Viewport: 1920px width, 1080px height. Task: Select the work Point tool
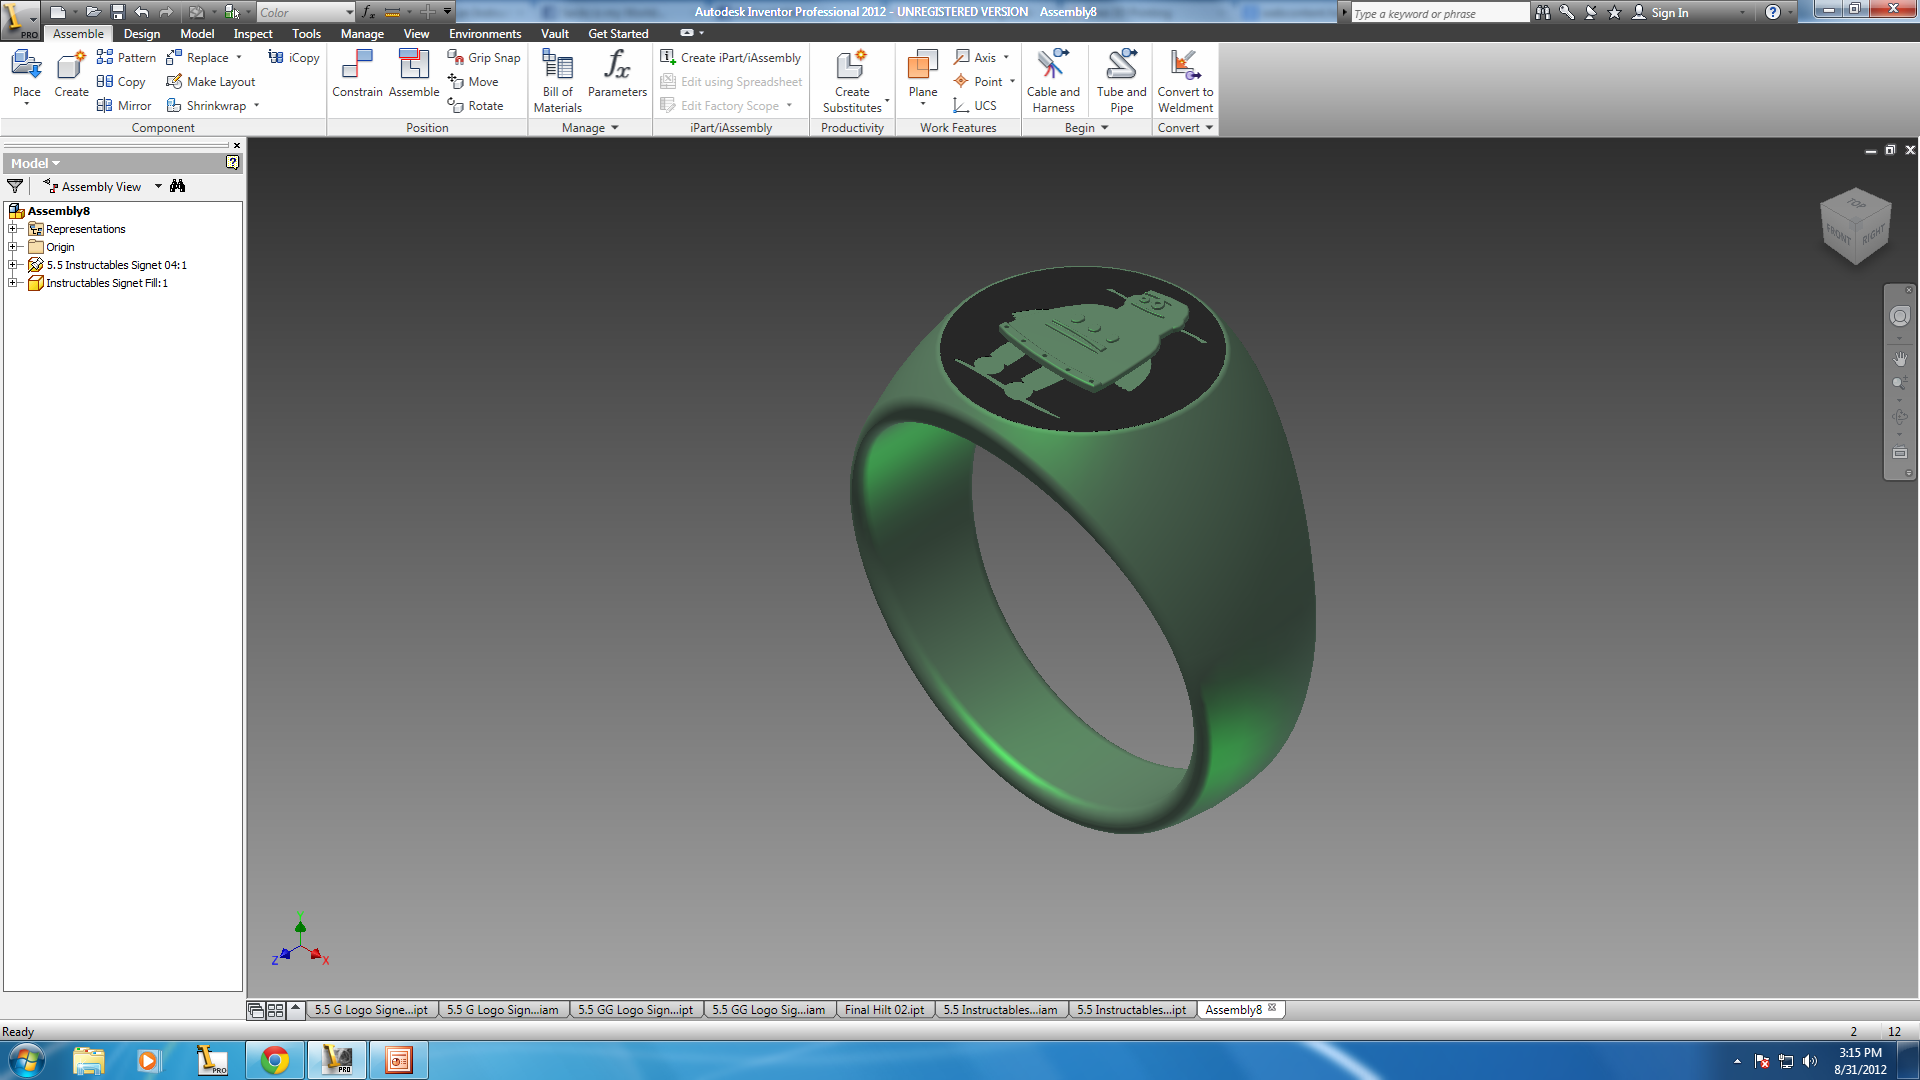point(978,82)
